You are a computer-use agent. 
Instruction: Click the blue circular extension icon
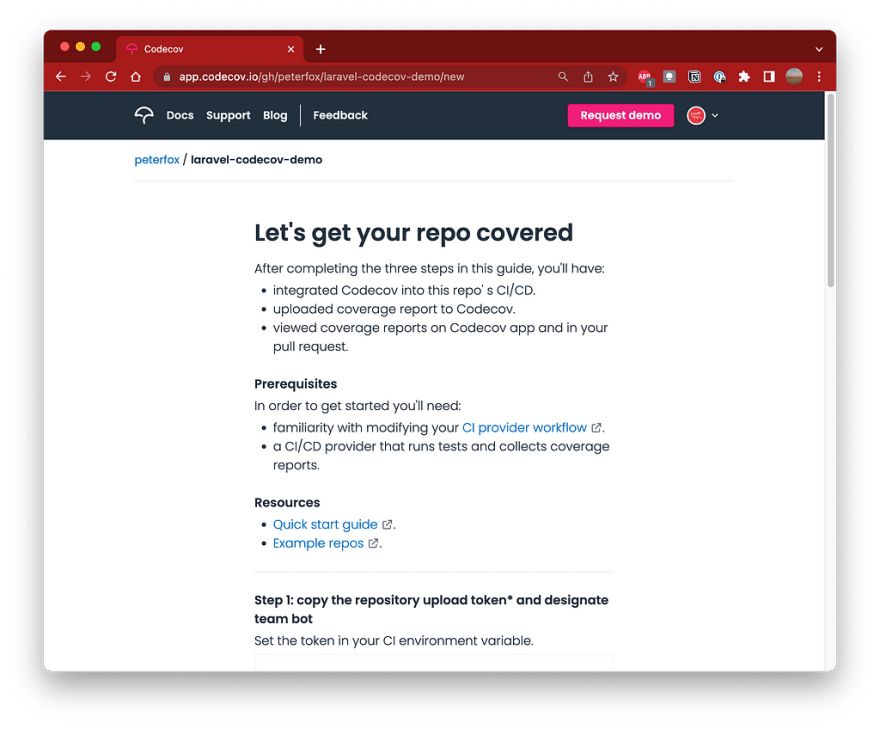(719, 77)
